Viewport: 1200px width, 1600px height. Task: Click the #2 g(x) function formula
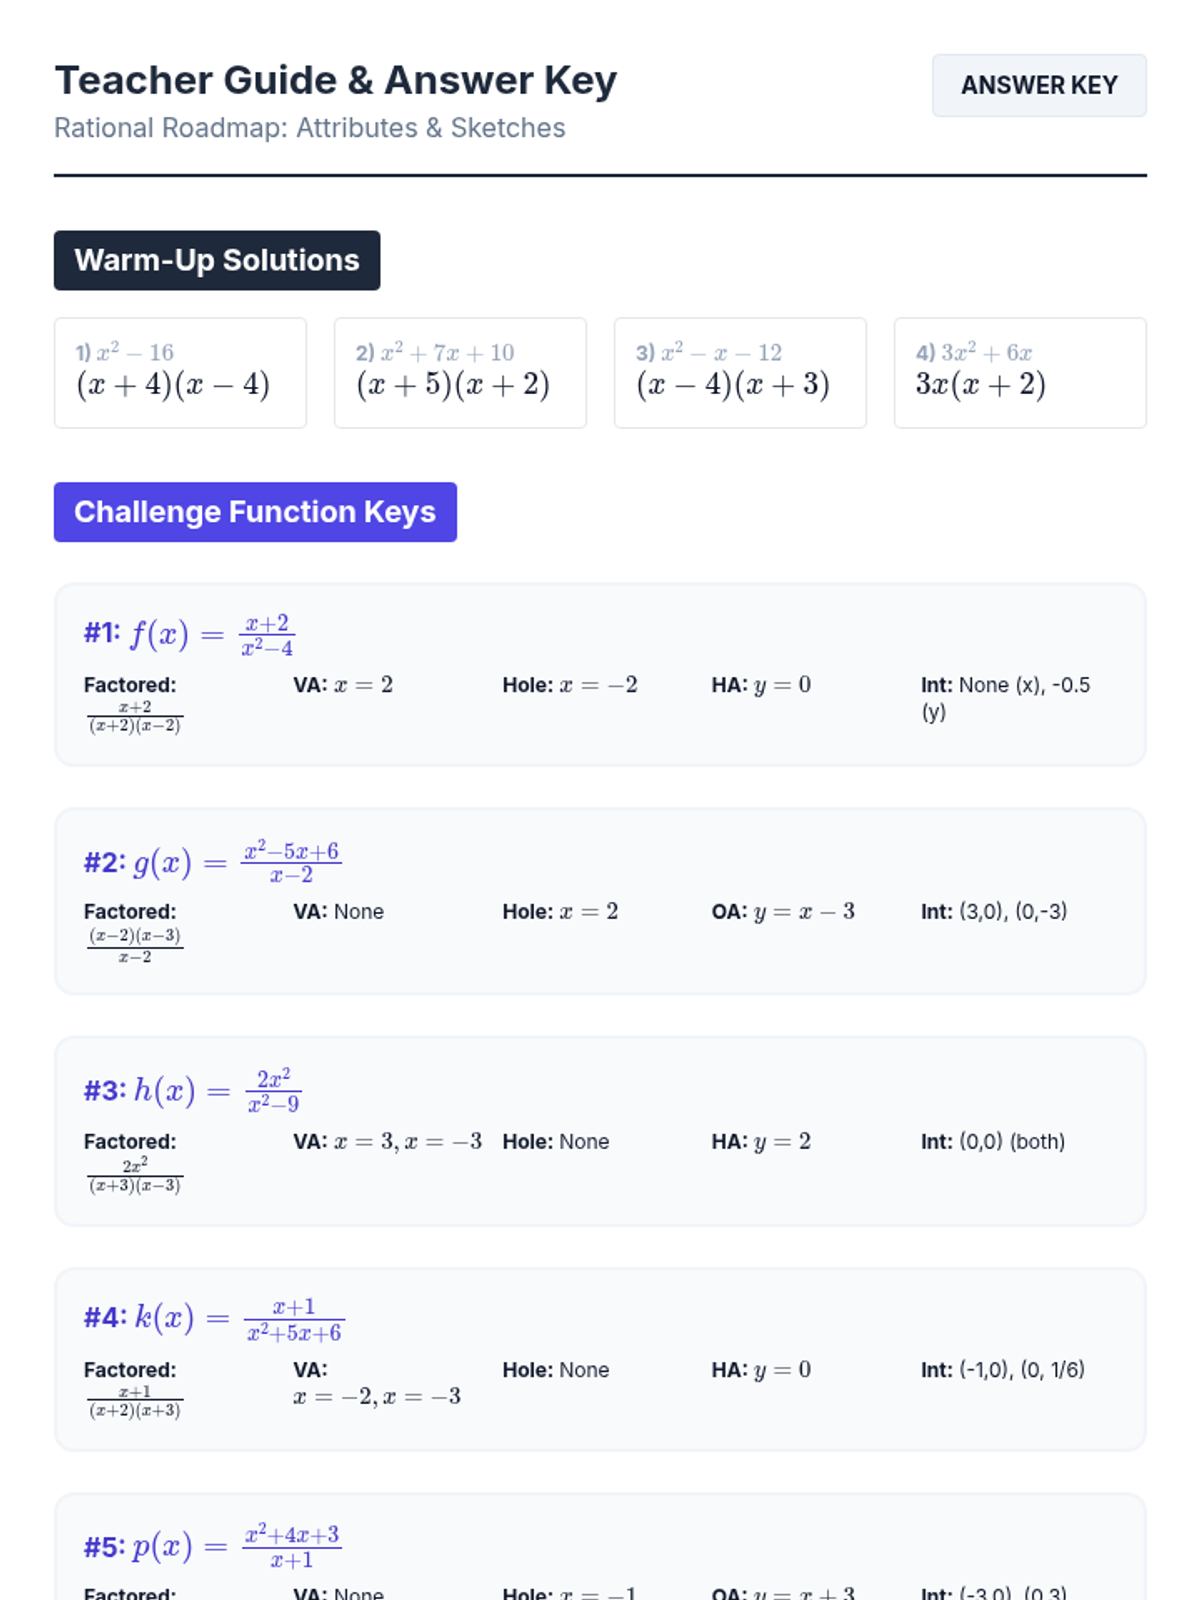212,862
